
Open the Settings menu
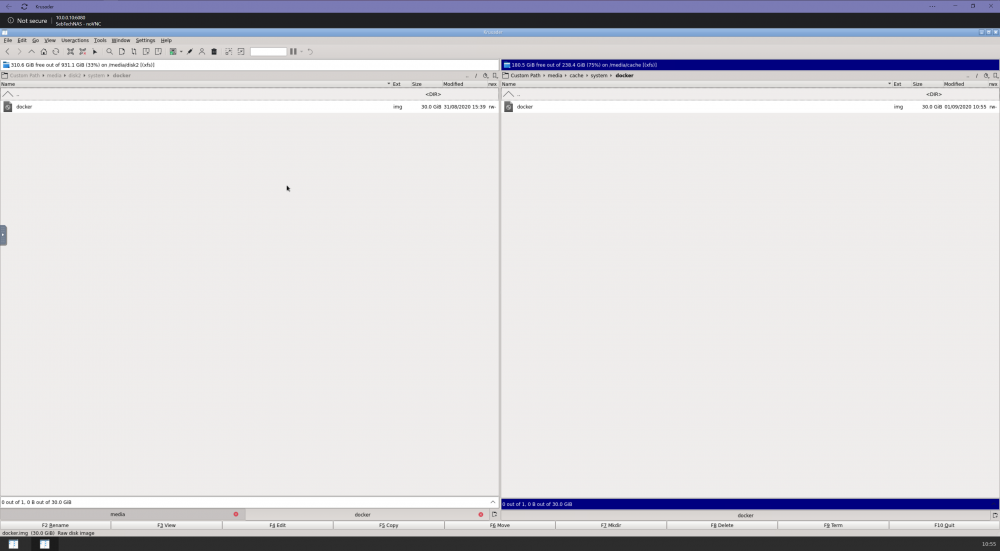coord(145,40)
